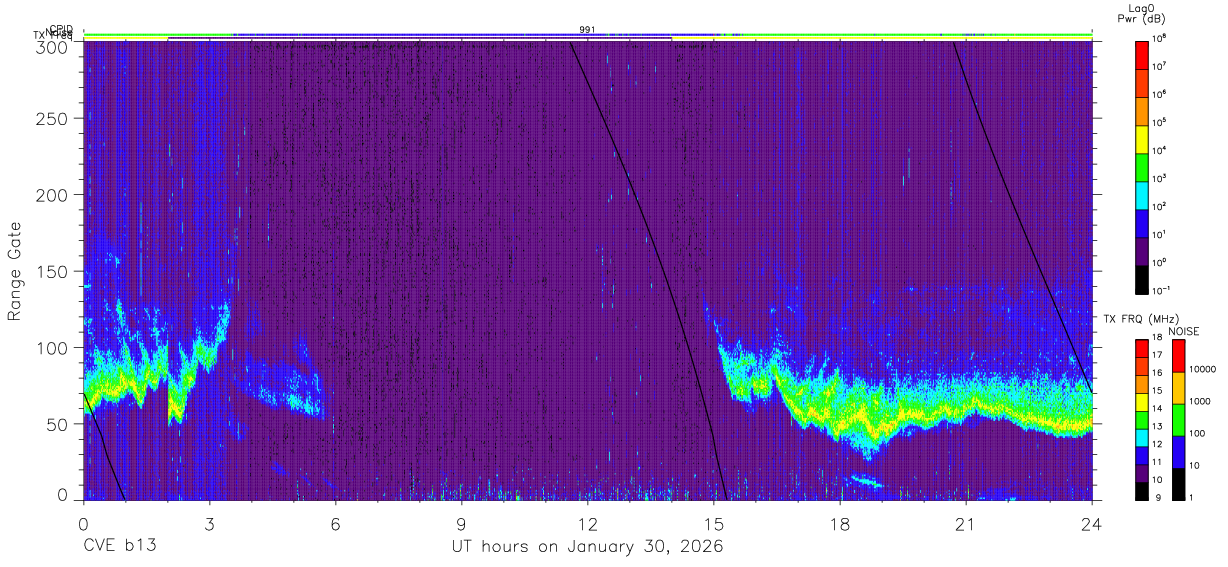
Task: Click the '50' range gate tick label
Action: 56,423
